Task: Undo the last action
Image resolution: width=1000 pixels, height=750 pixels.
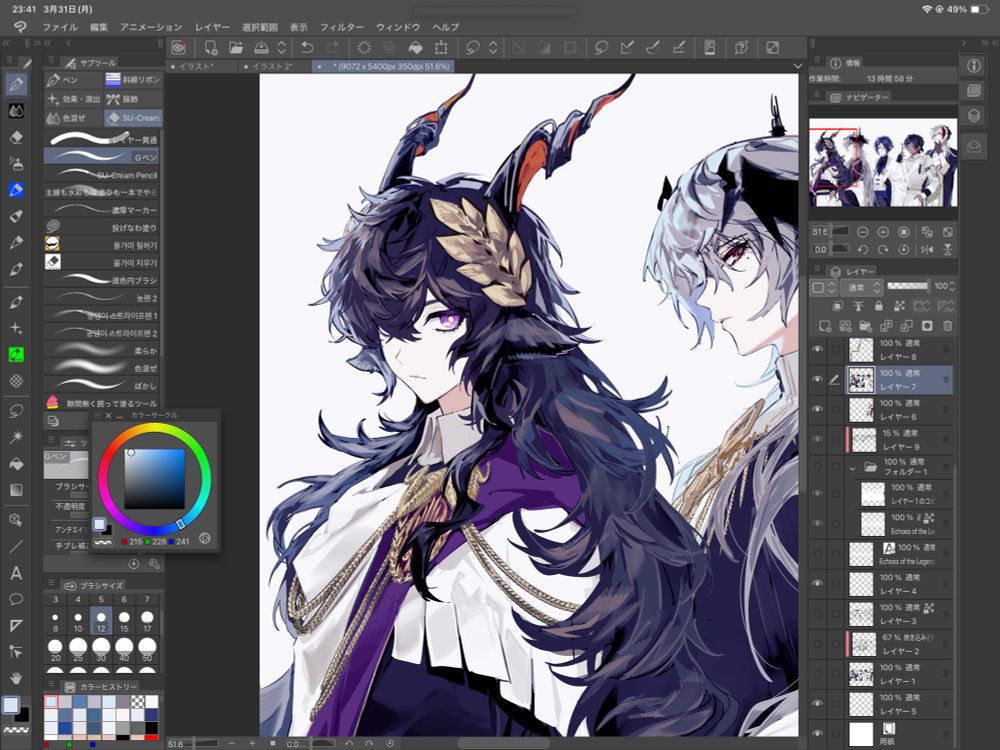Action: [307, 47]
